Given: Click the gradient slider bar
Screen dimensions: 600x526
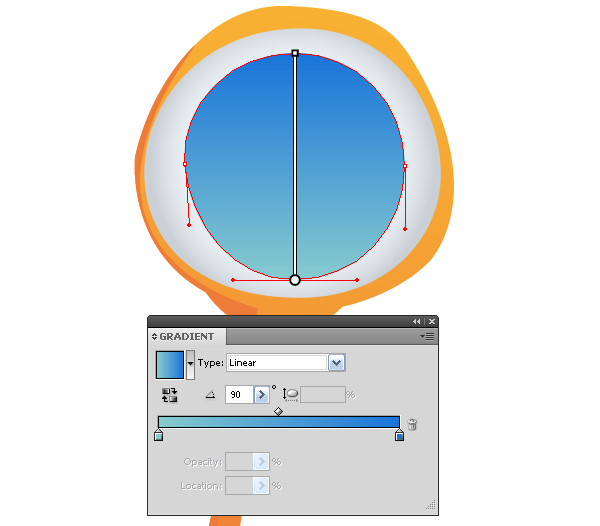Looking at the screenshot, I should tap(279, 422).
